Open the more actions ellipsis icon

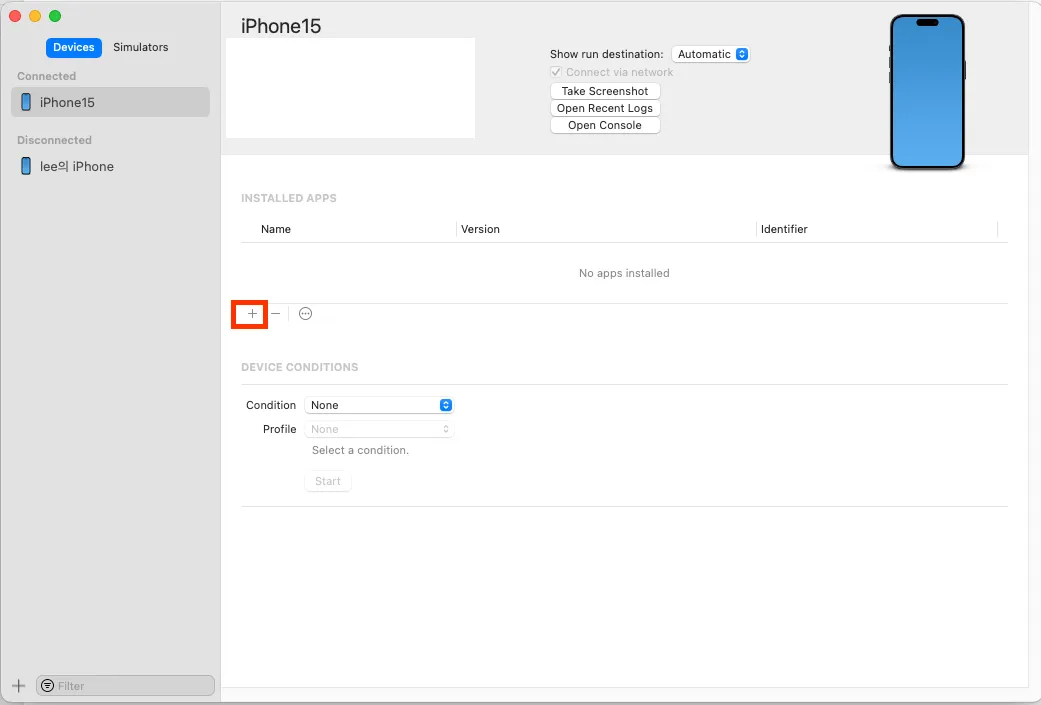pos(305,314)
